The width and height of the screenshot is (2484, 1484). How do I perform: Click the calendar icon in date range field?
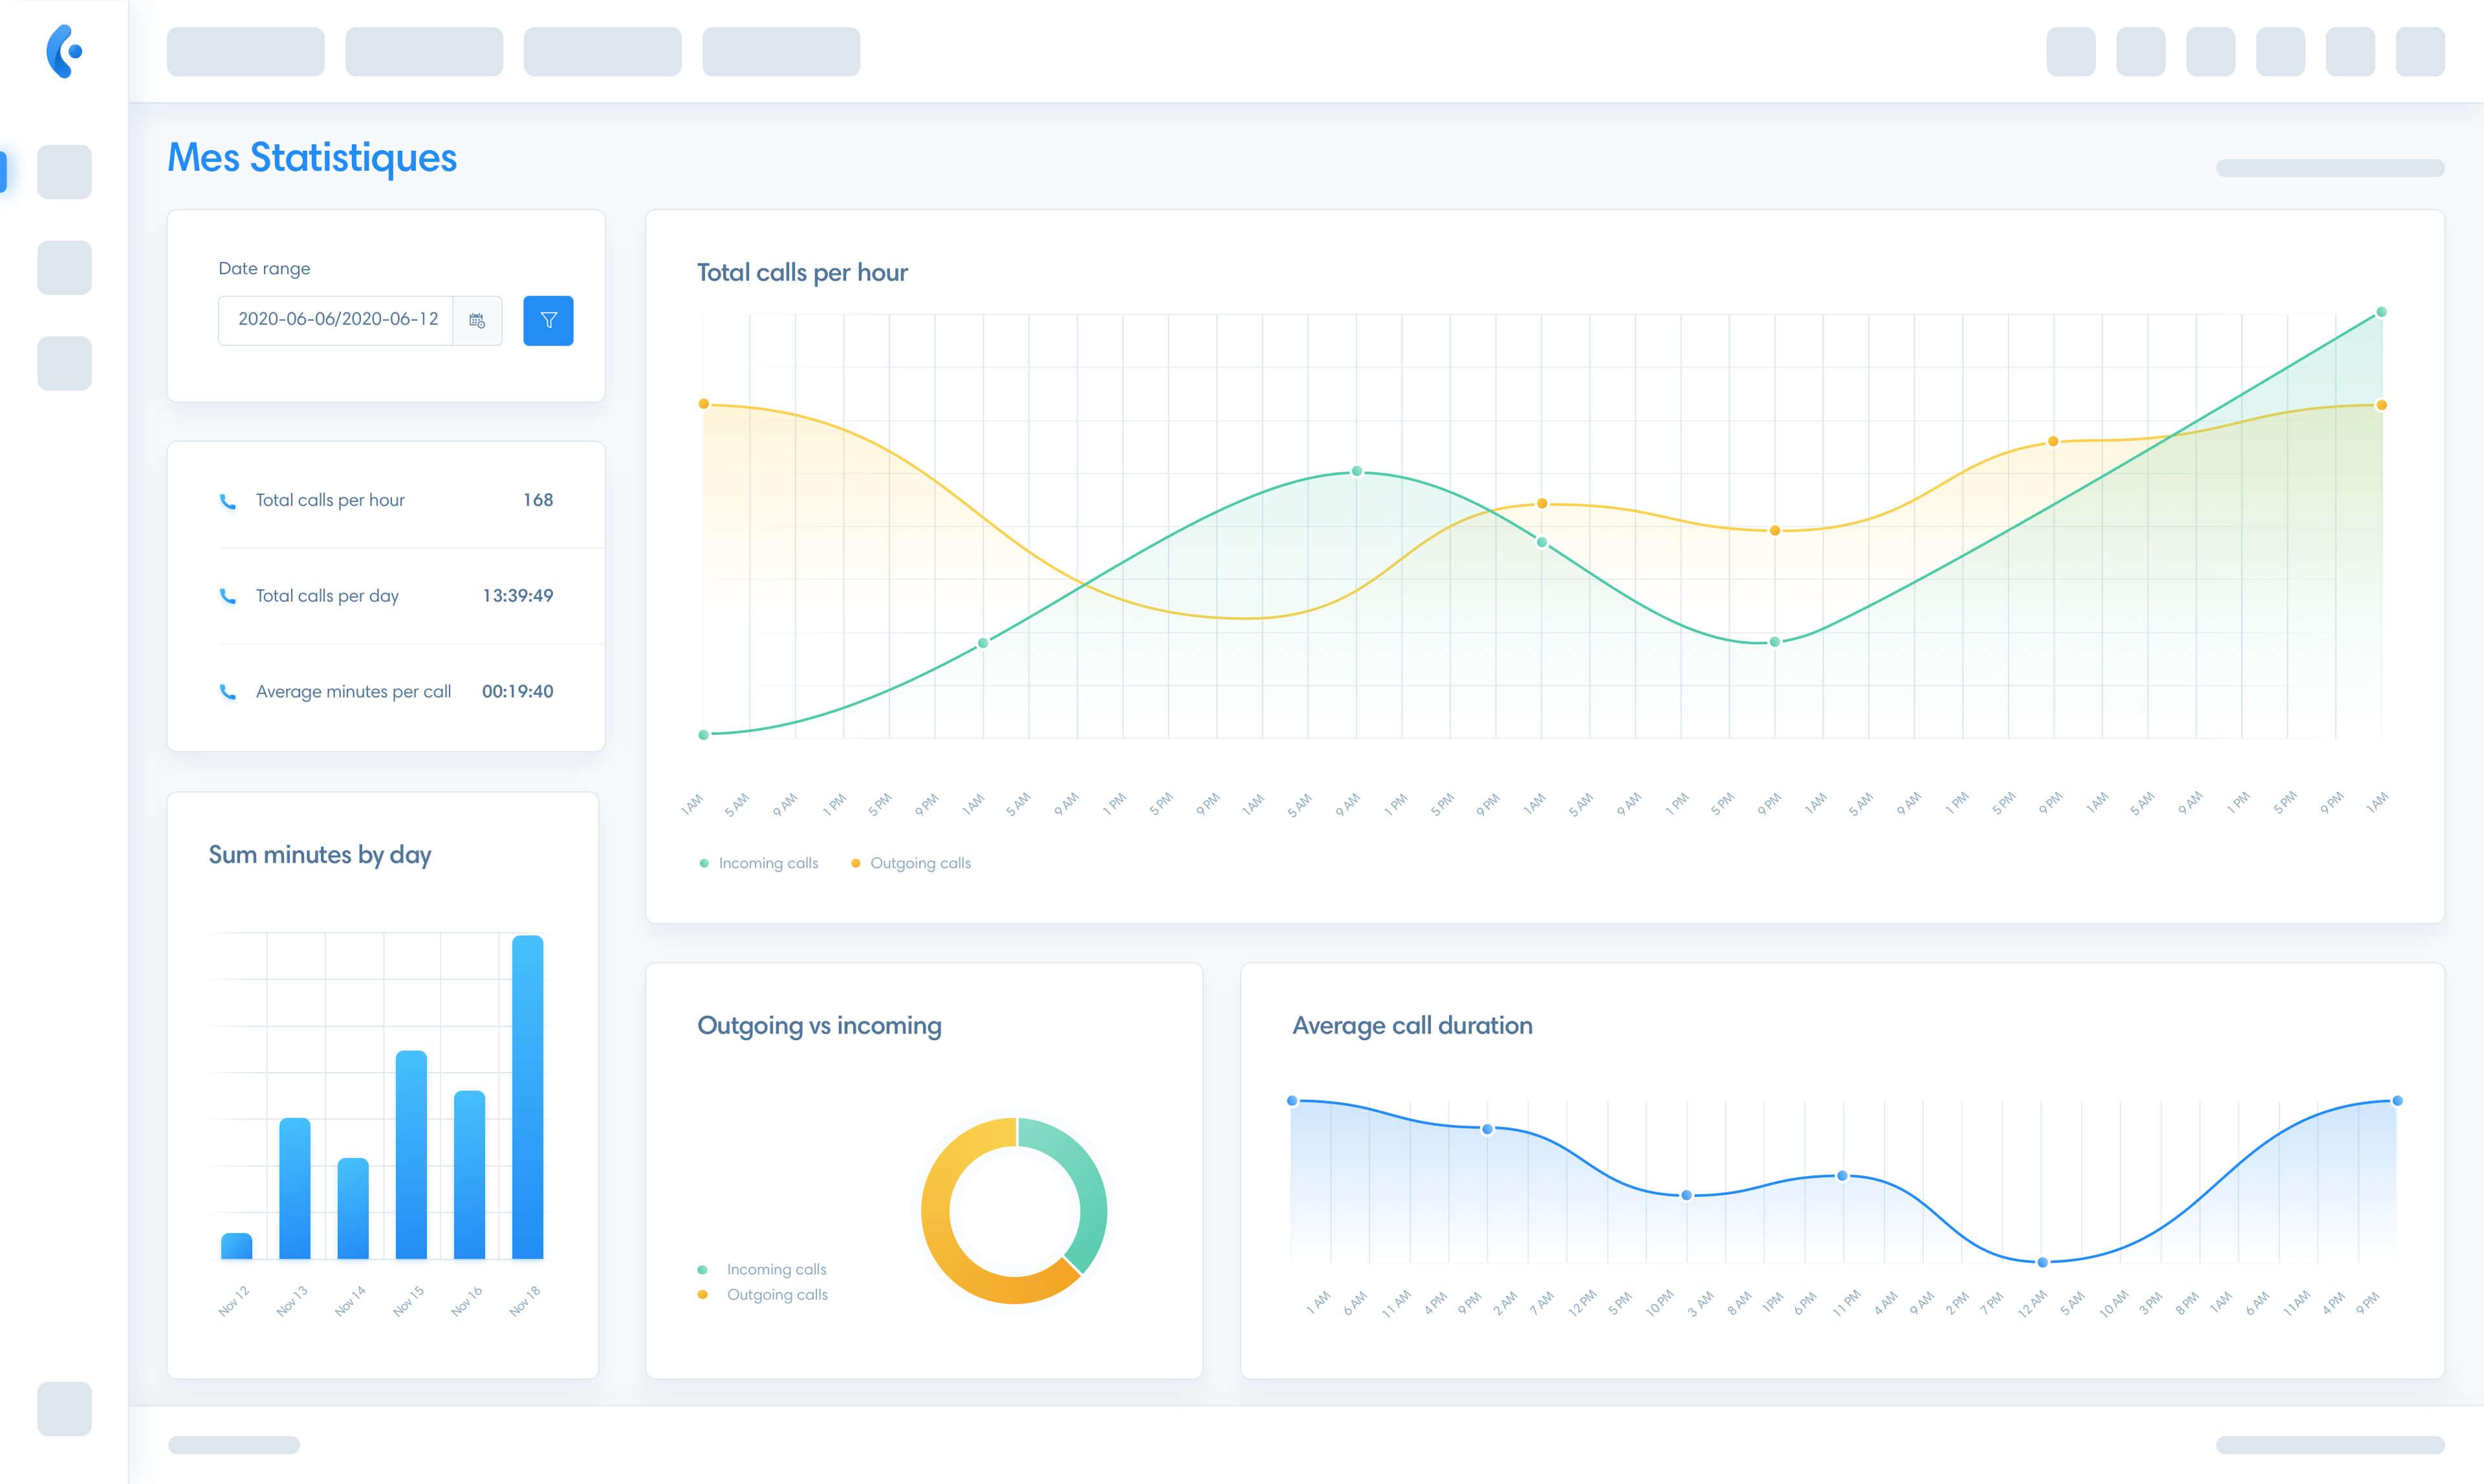pyautogui.click(x=479, y=320)
